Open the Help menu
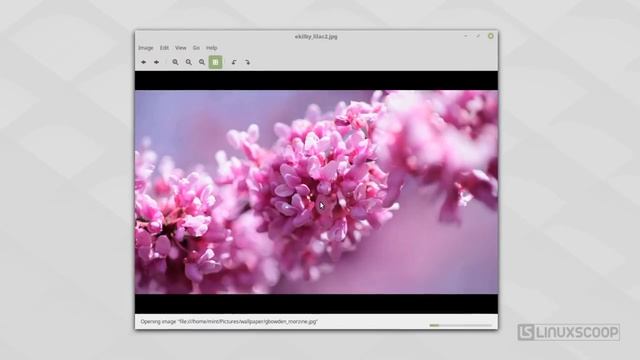This screenshot has height=360, width=640. 211,48
